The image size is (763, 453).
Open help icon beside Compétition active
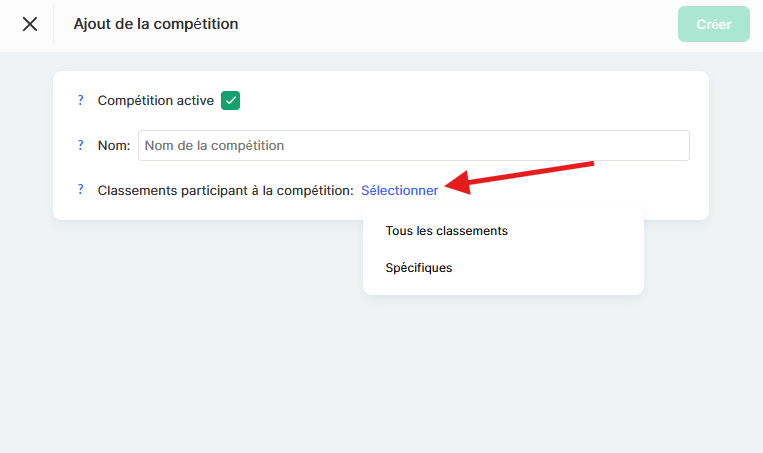click(80, 100)
